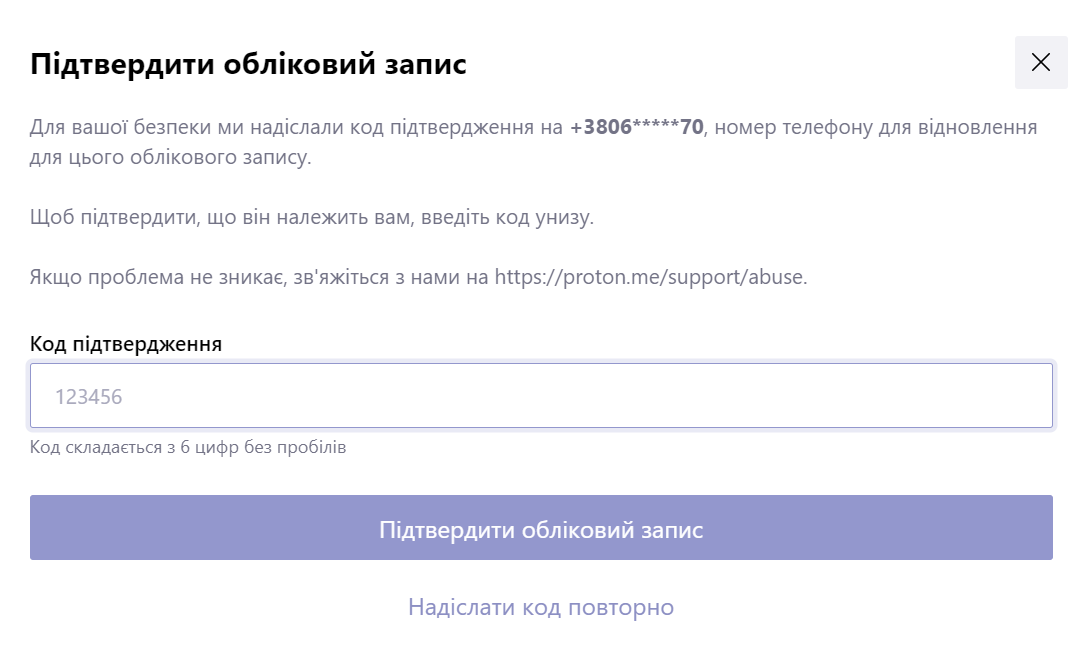Click the 123456 placeholder text
1084x653 pixels.
click(x=88, y=397)
